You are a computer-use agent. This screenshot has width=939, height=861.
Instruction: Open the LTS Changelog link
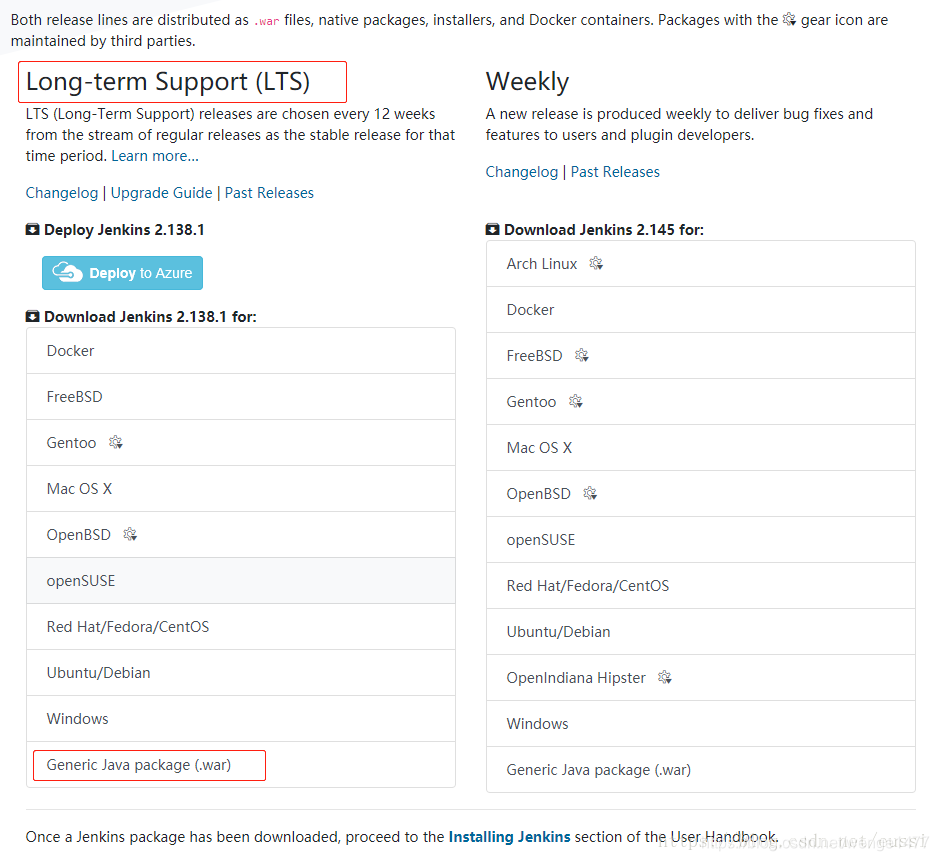(x=62, y=193)
